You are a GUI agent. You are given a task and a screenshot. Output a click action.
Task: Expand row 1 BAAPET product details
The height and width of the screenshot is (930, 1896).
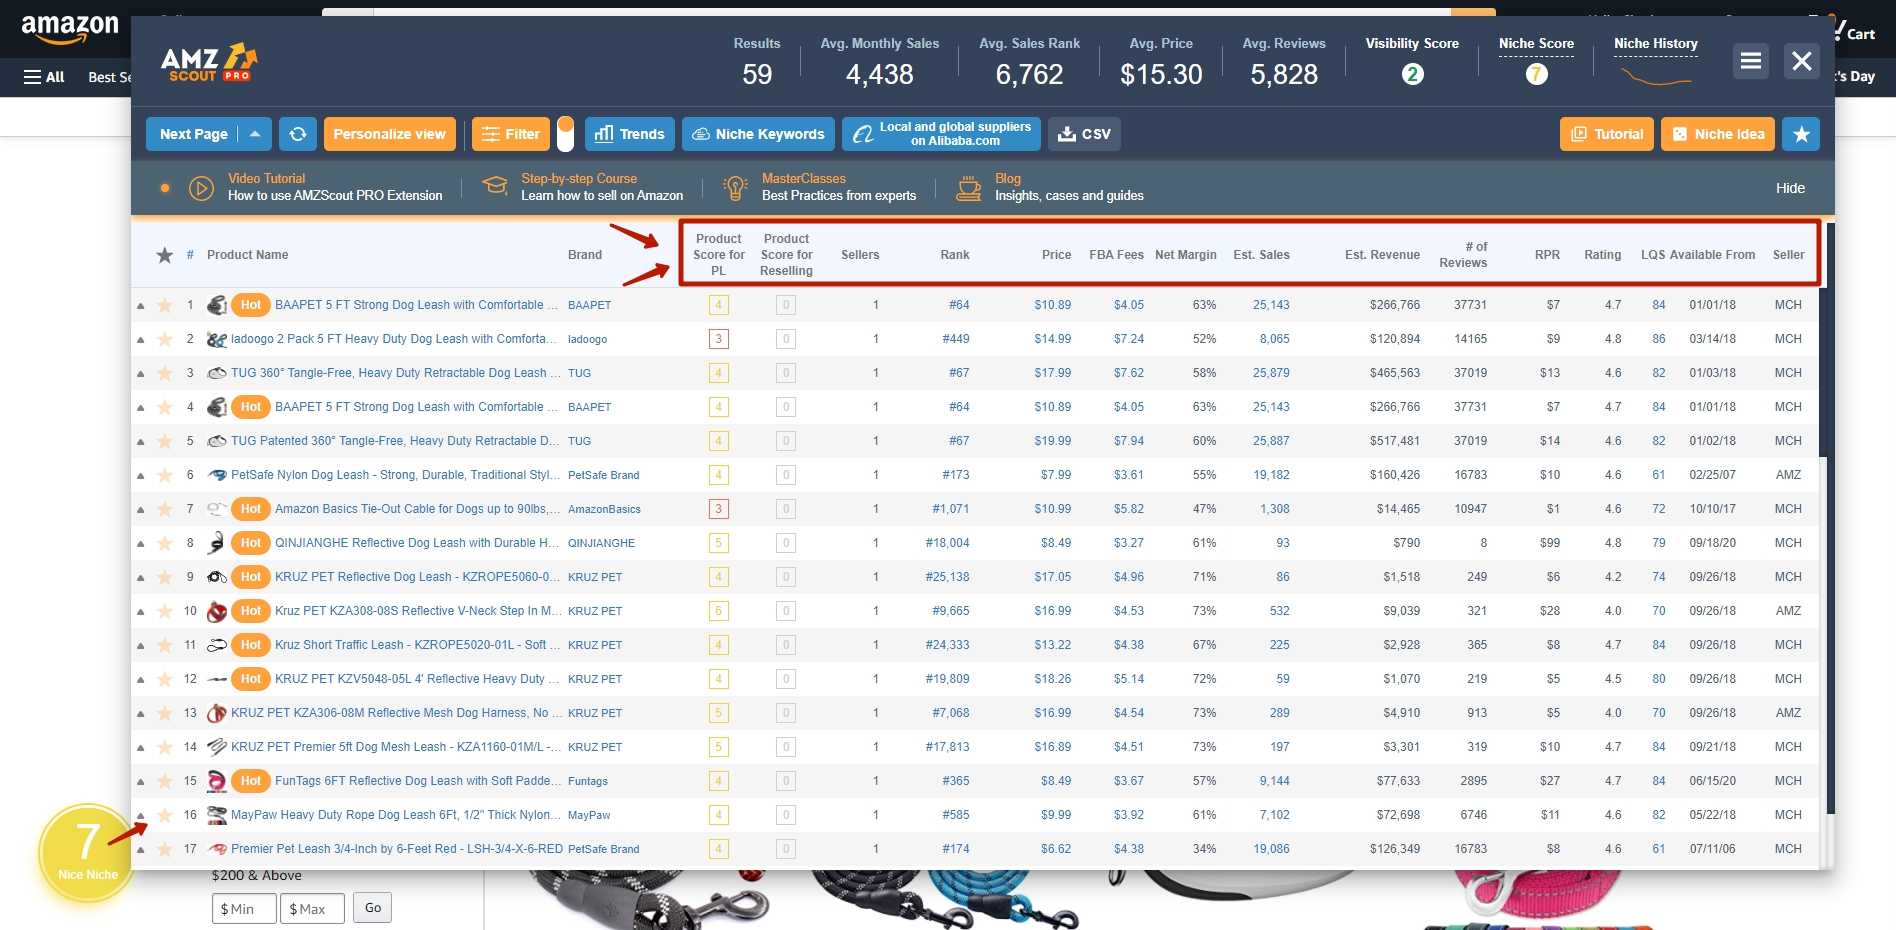pyautogui.click(x=140, y=305)
